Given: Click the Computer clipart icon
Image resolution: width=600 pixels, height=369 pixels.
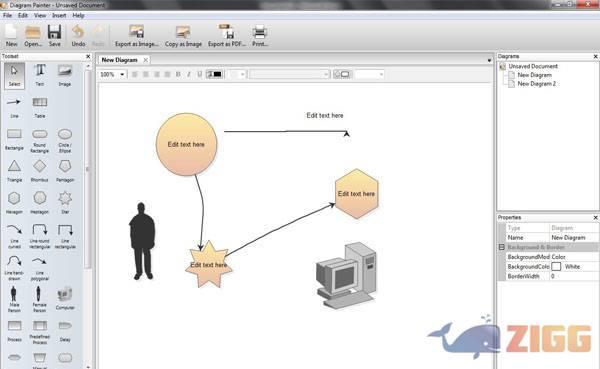Looking at the screenshot, I should coord(65,299).
